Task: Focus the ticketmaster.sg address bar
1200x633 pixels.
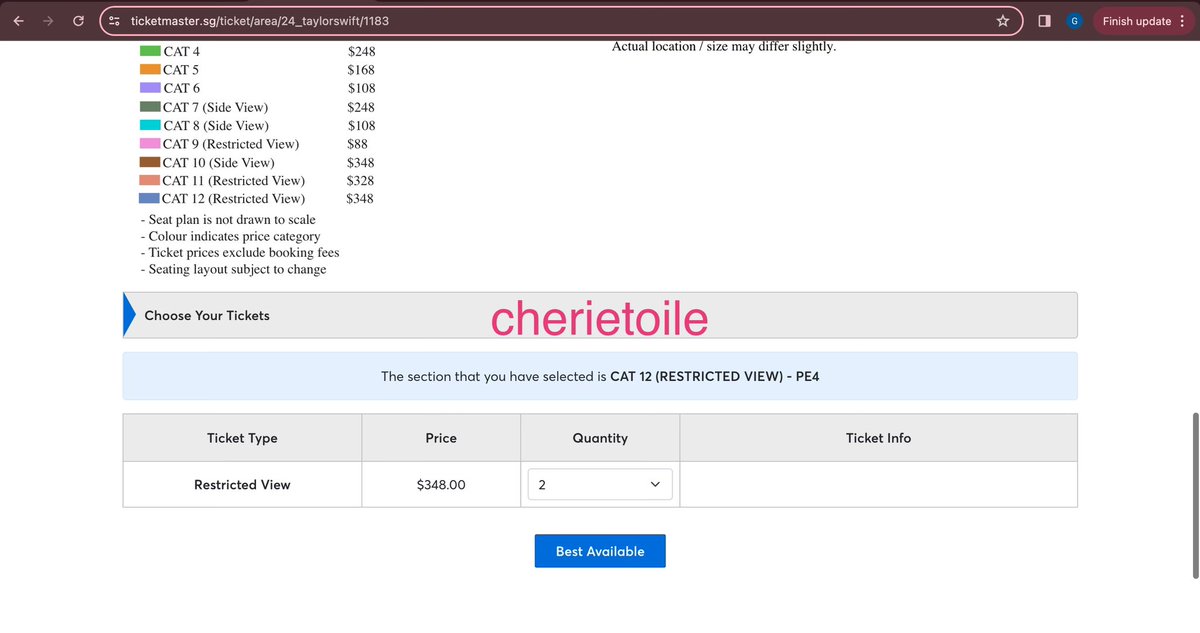Action: (x=560, y=21)
